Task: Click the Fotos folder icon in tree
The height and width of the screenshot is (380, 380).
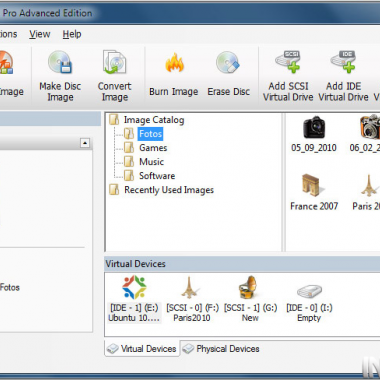Action: coord(129,134)
